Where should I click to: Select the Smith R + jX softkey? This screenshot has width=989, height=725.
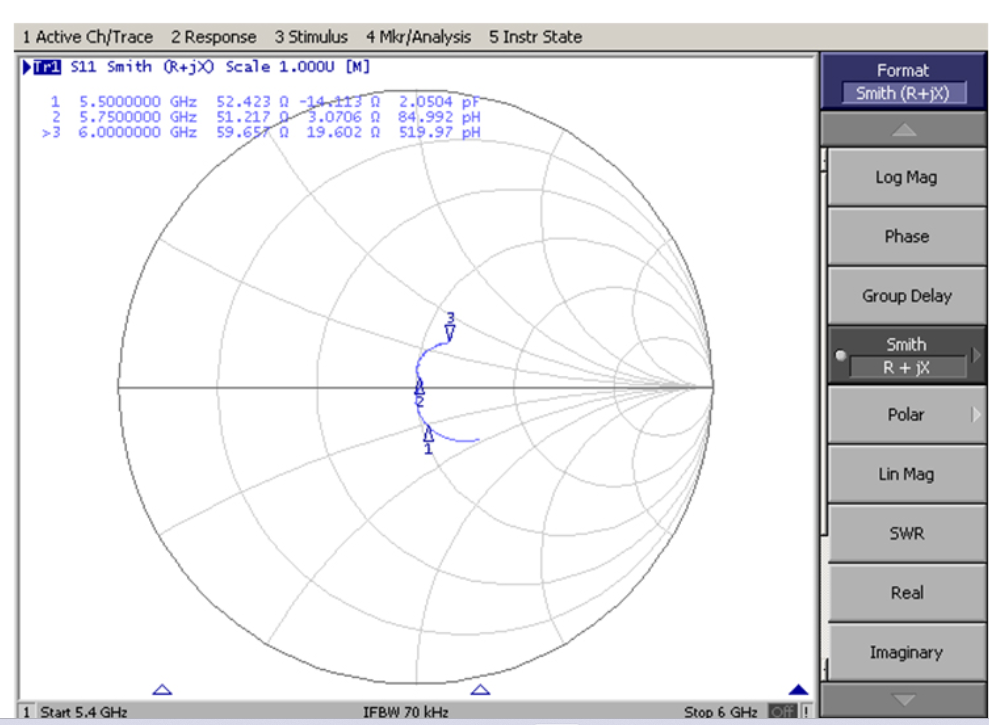point(906,355)
